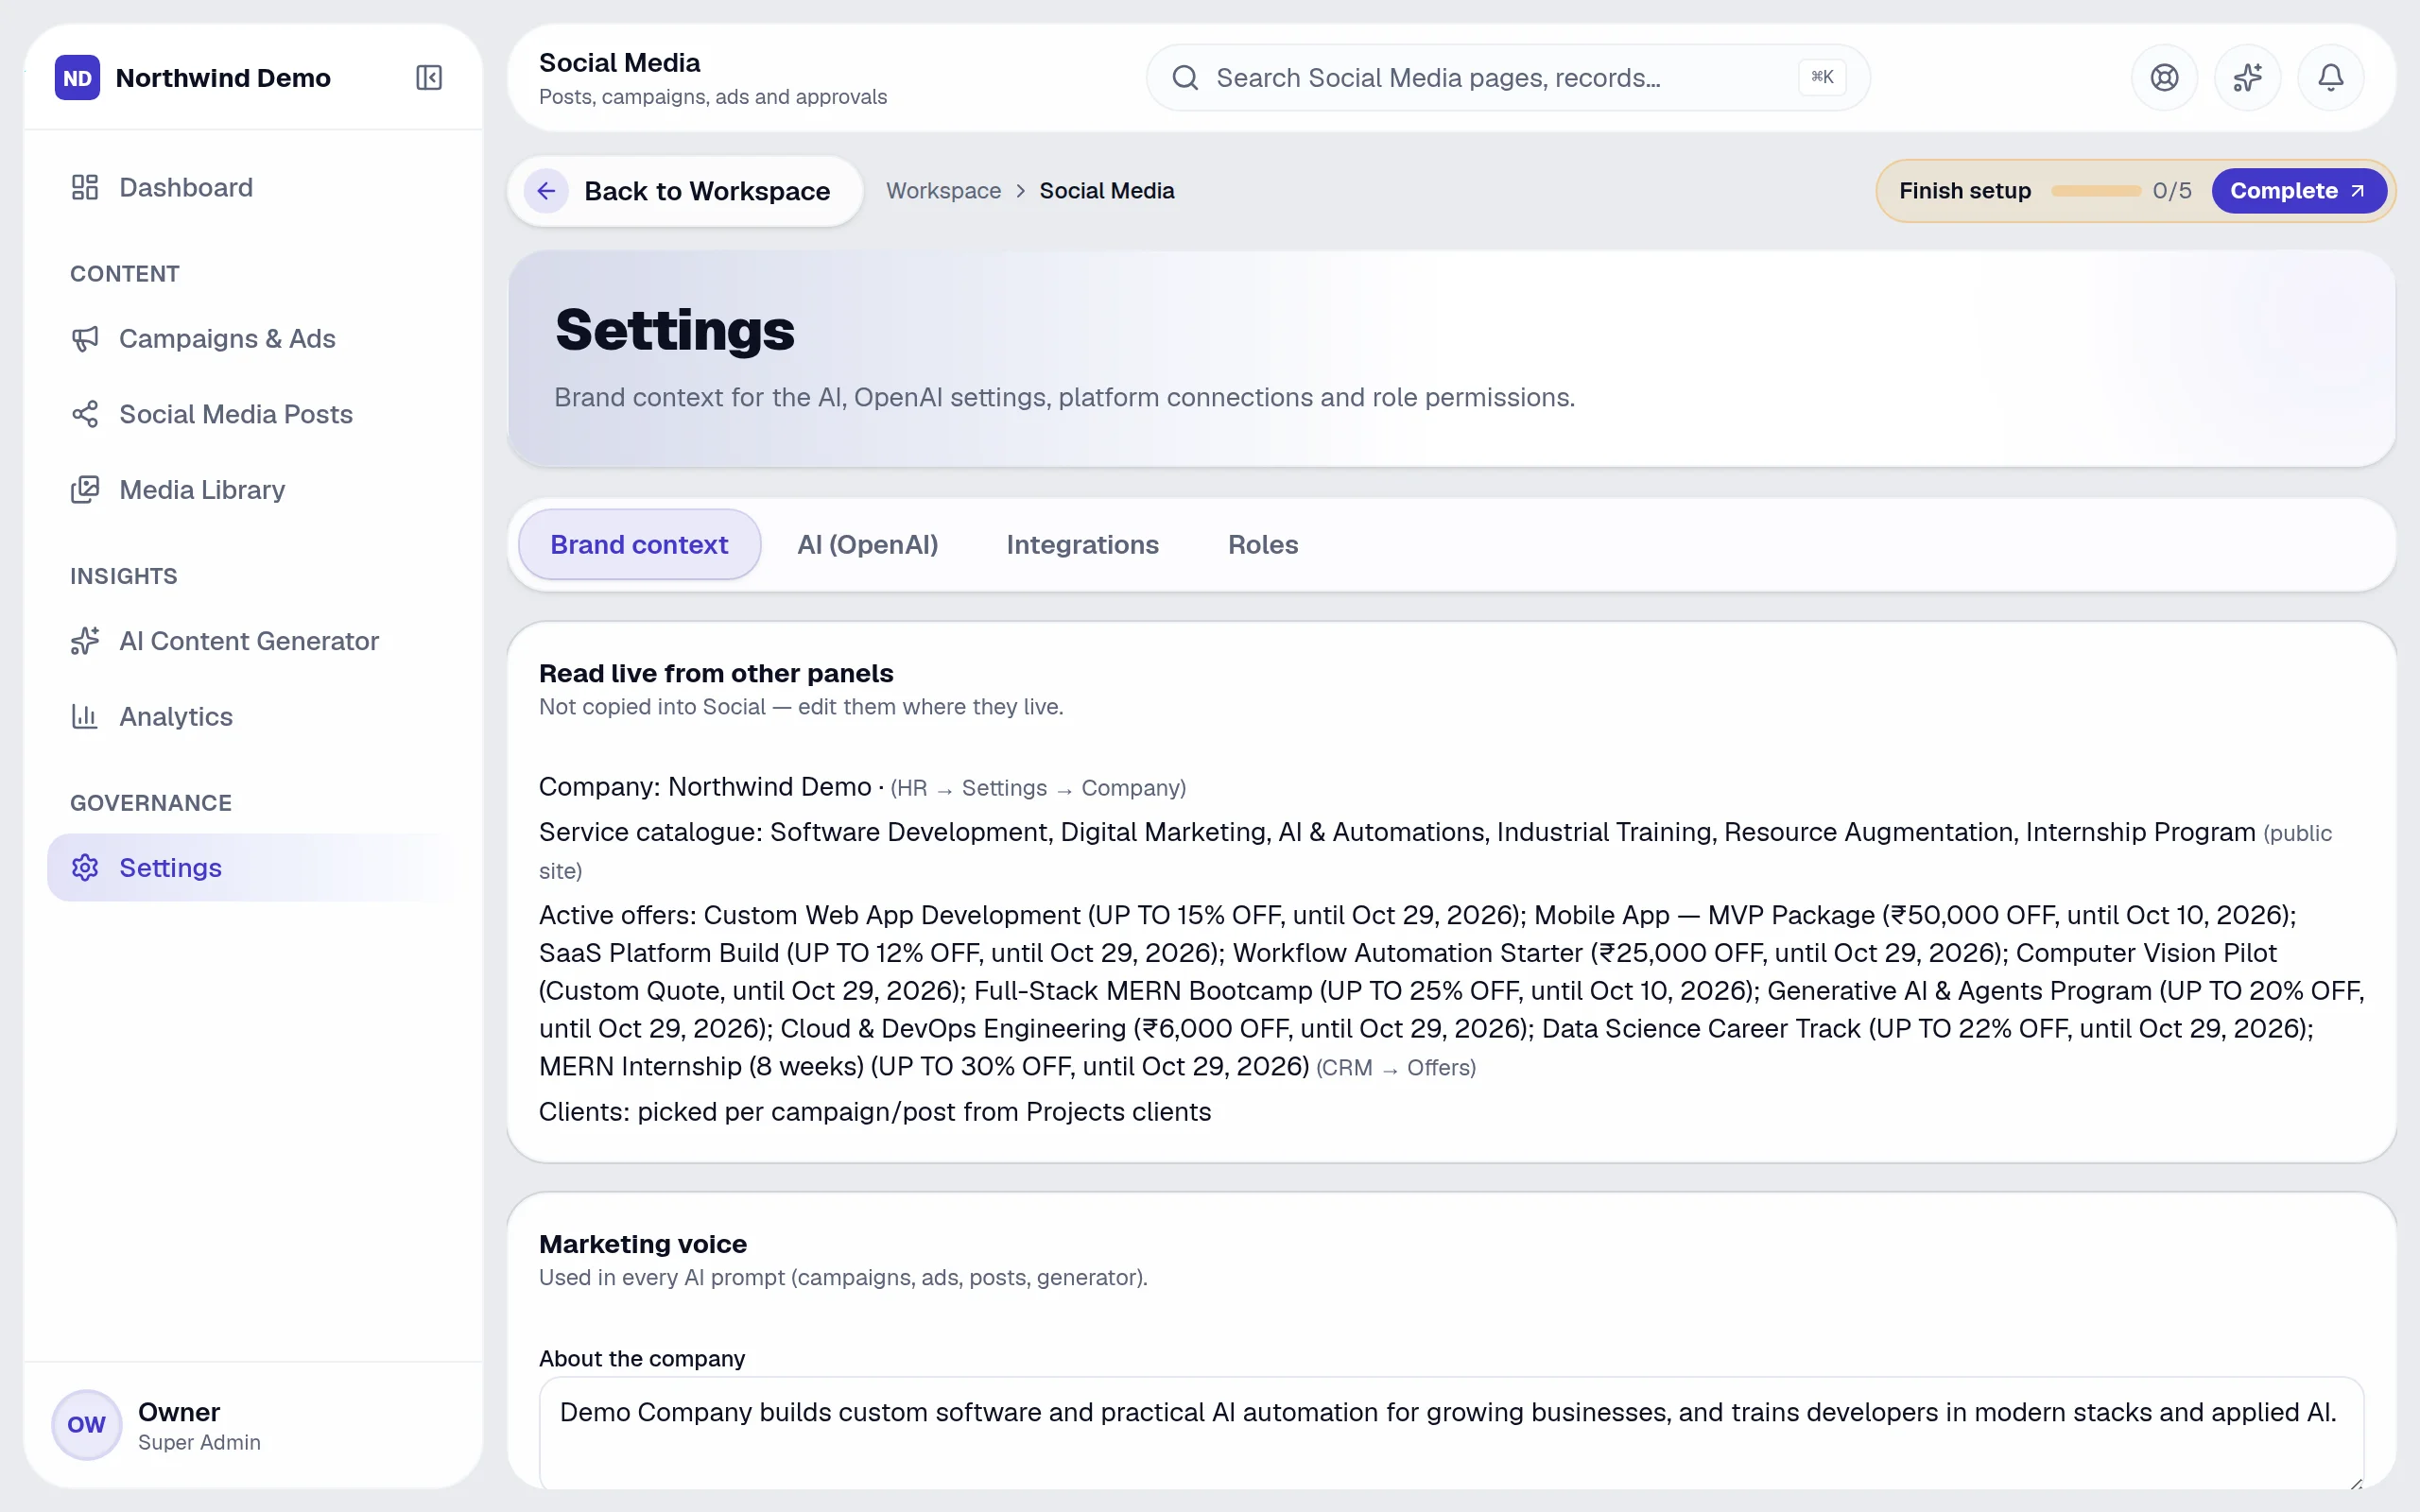The image size is (2420, 1512).
Task: Focus the Social Media search field
Action: (x=1507, y=78)
